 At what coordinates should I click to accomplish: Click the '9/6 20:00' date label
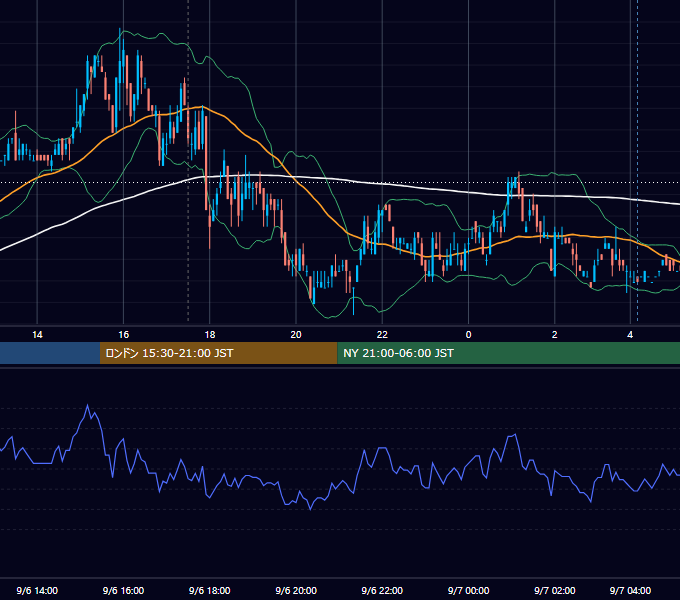point(296,590)
